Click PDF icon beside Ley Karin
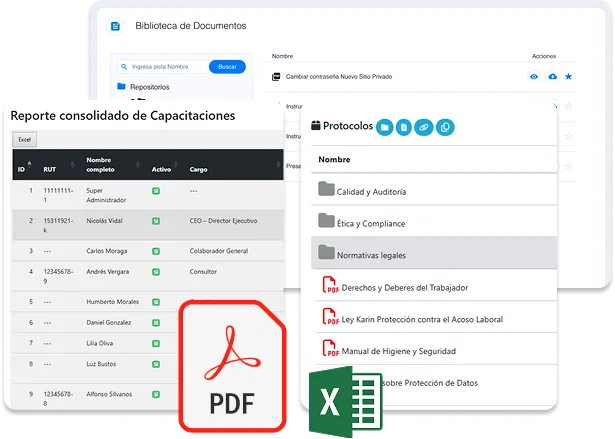 pyautogui.click(x=330, y=316)
